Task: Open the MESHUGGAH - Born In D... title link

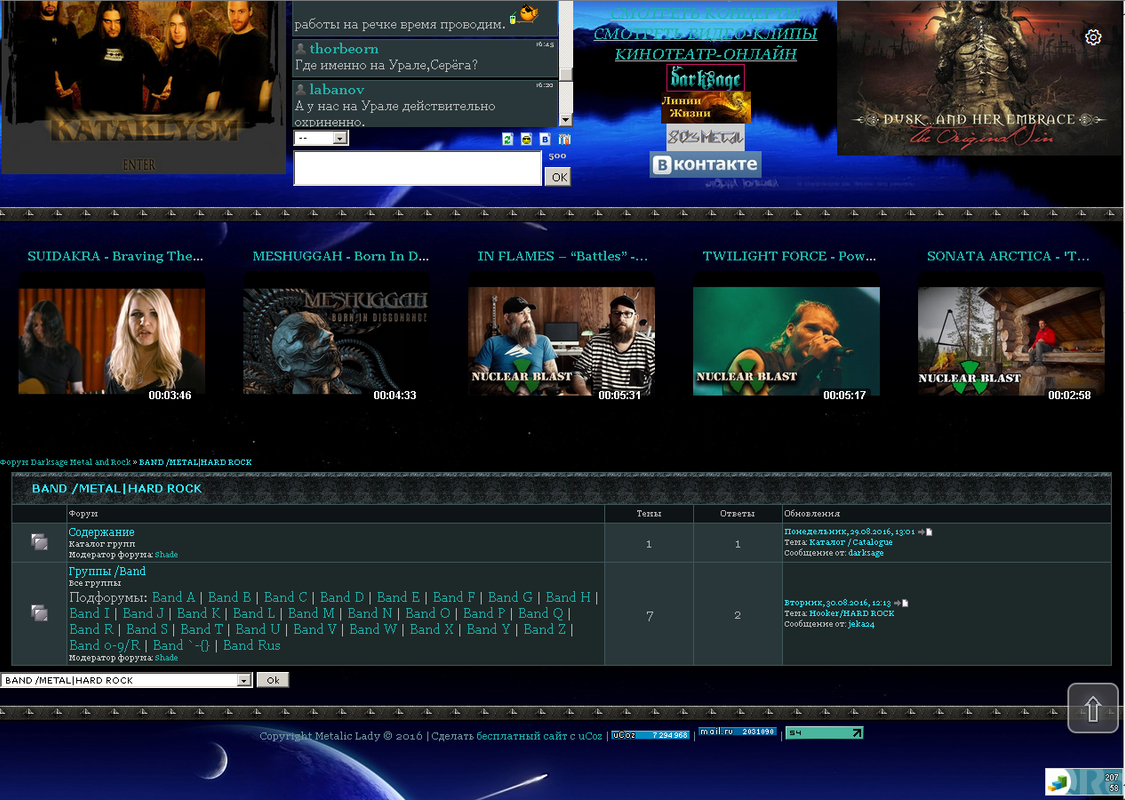Action: 341,256
